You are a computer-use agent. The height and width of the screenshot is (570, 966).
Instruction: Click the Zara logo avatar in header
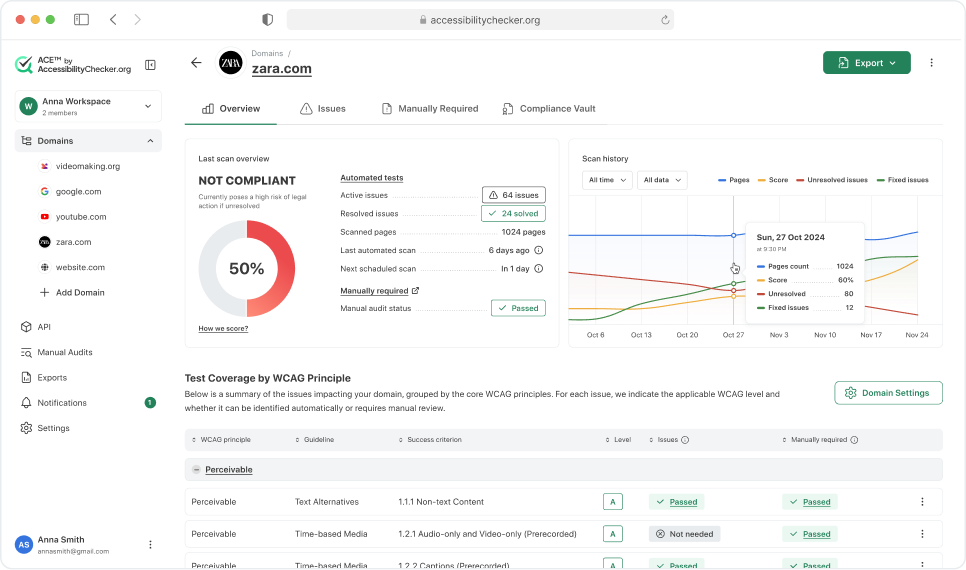point(231,63)
